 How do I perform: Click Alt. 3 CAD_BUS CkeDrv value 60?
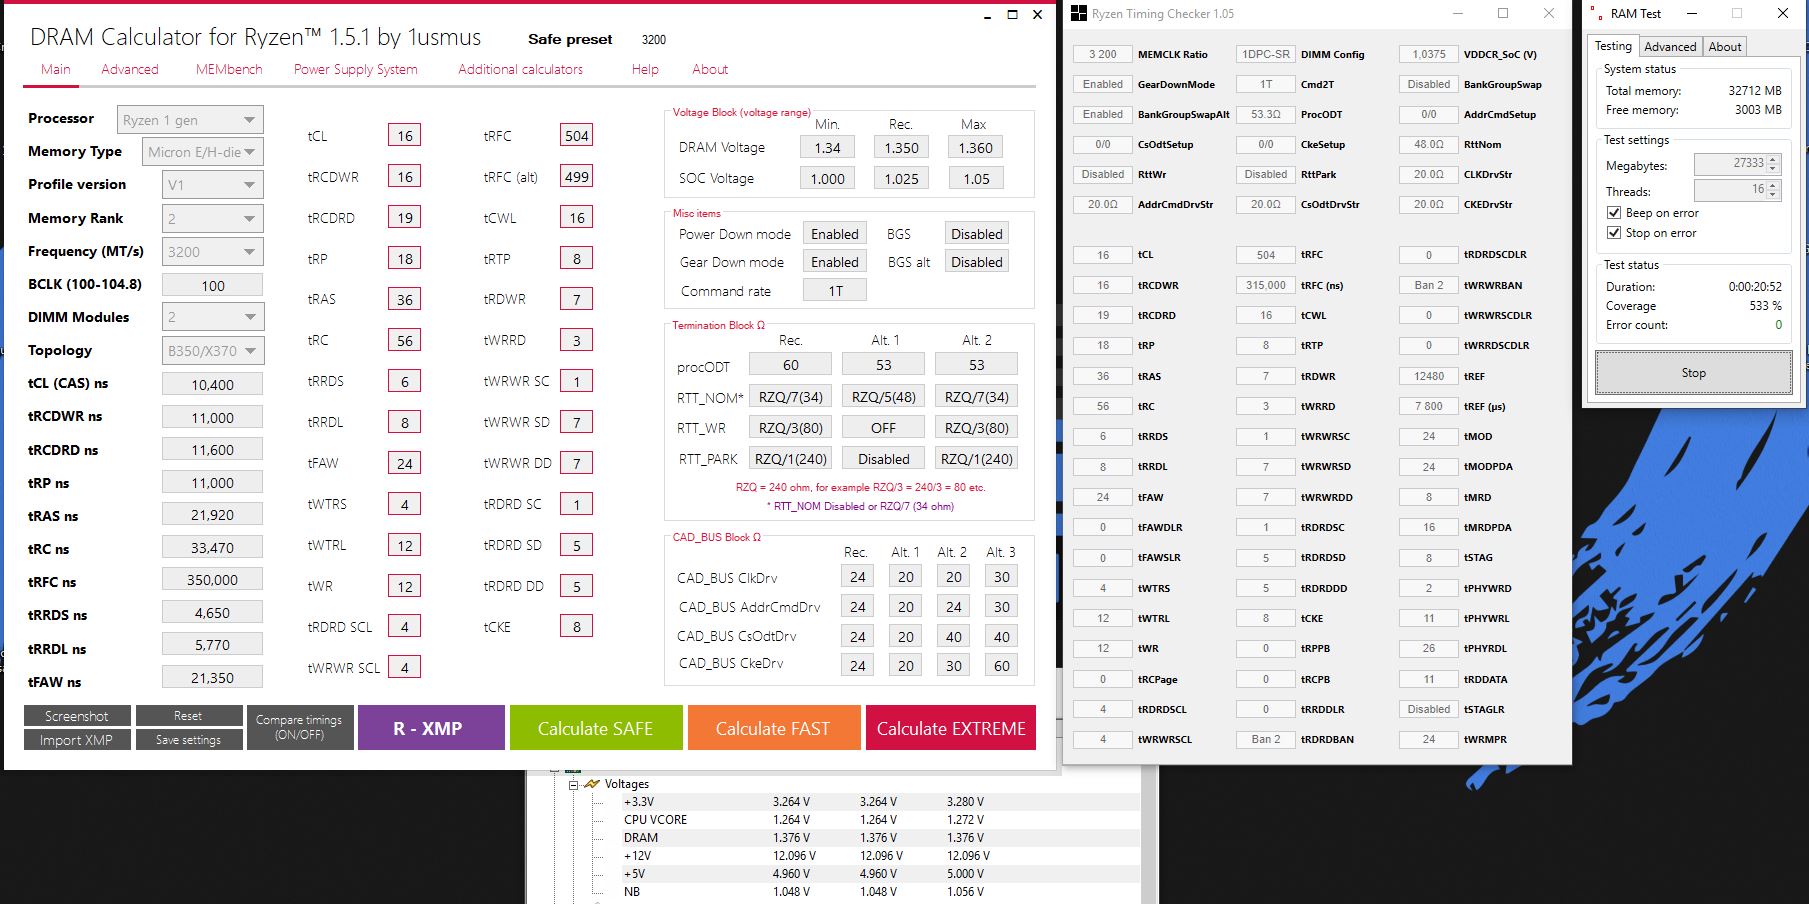(1002, 665)
